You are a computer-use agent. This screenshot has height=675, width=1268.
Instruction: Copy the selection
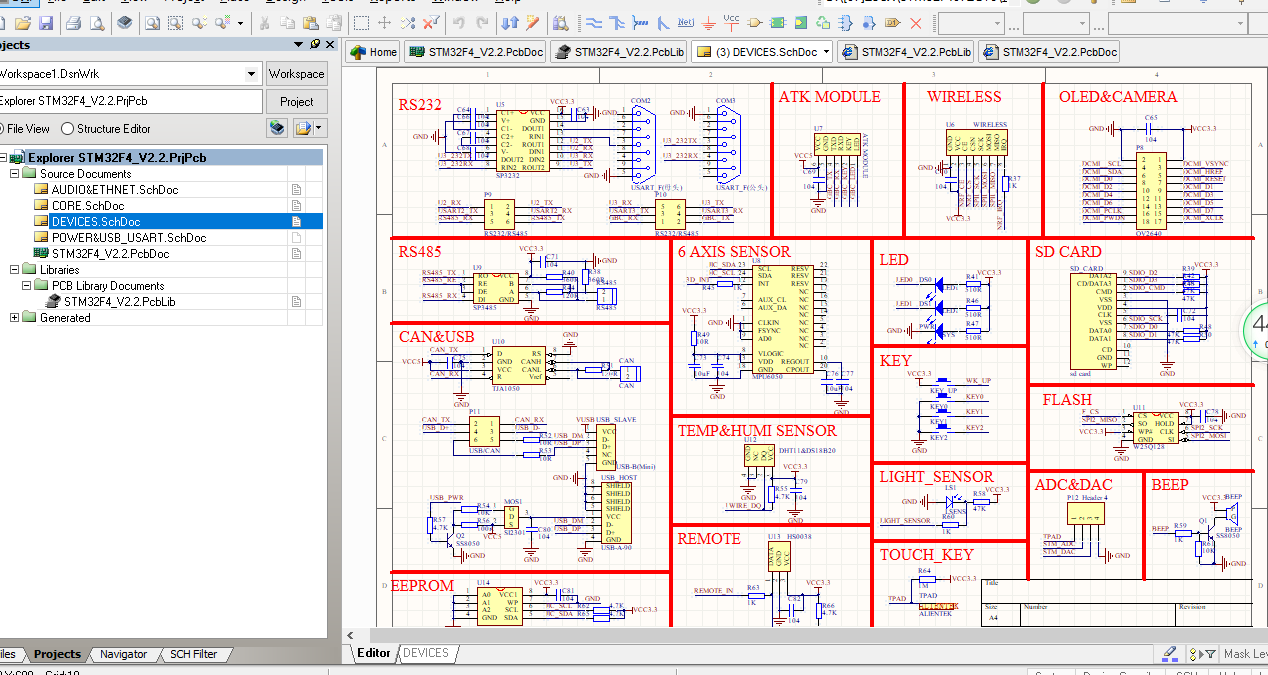(x=287, y=22)
